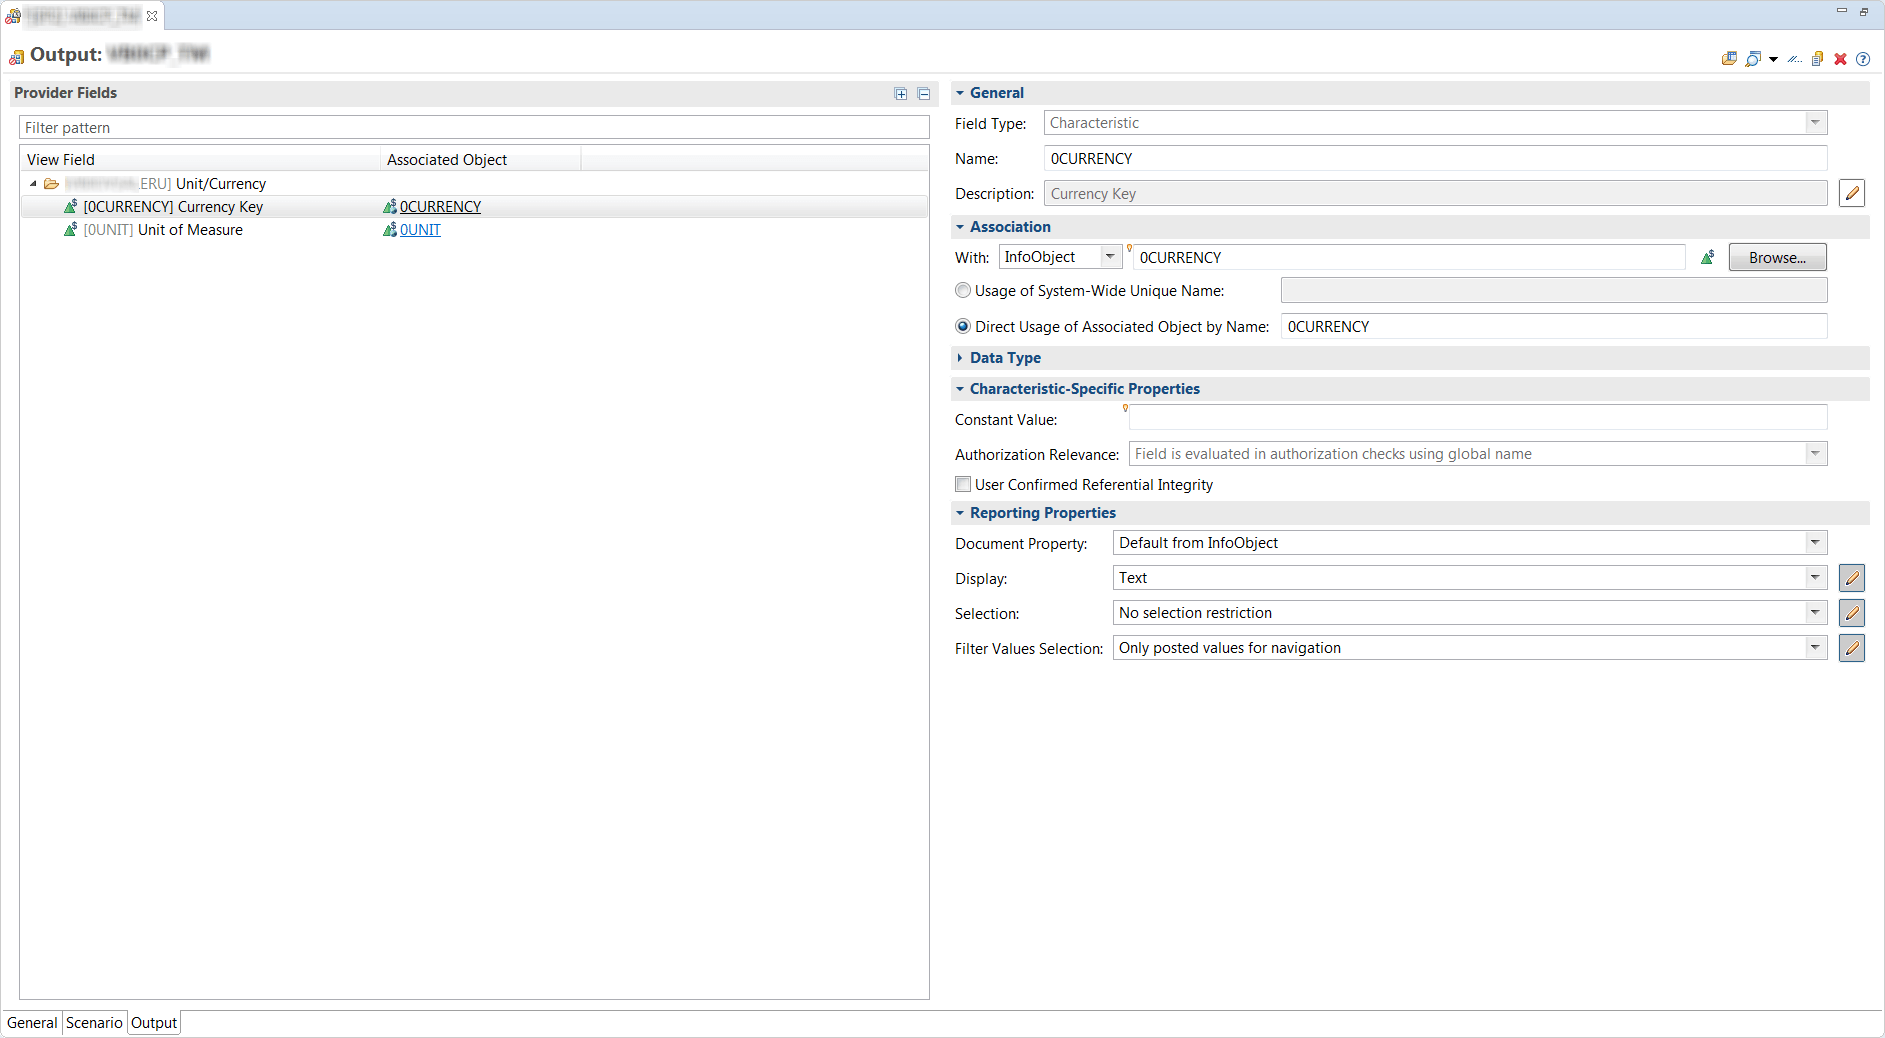Click the red remove icon in toolbar
Viewport: 1885px width, 1038px height.
(1840, 58)
